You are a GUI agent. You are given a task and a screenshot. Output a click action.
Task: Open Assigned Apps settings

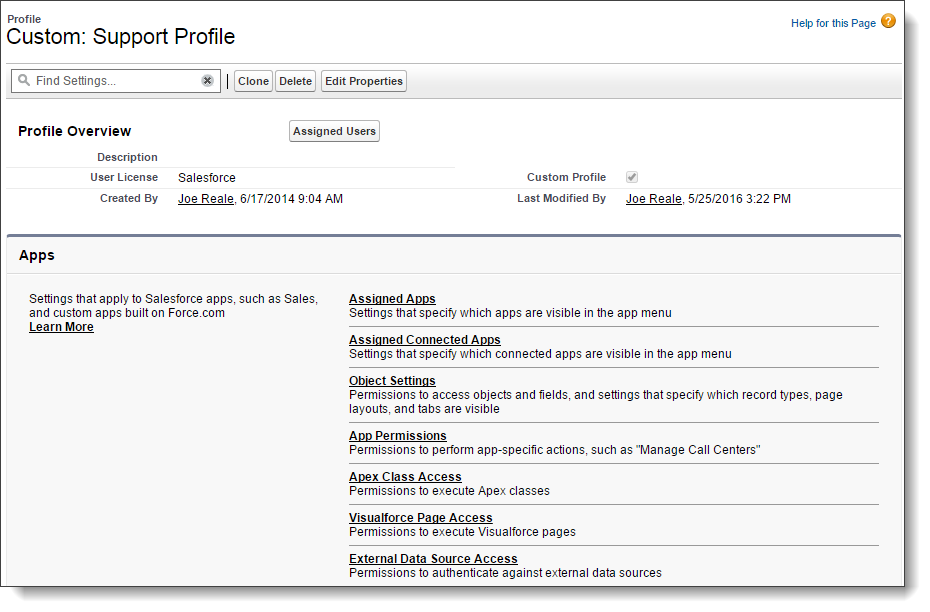tap(392, 299)
